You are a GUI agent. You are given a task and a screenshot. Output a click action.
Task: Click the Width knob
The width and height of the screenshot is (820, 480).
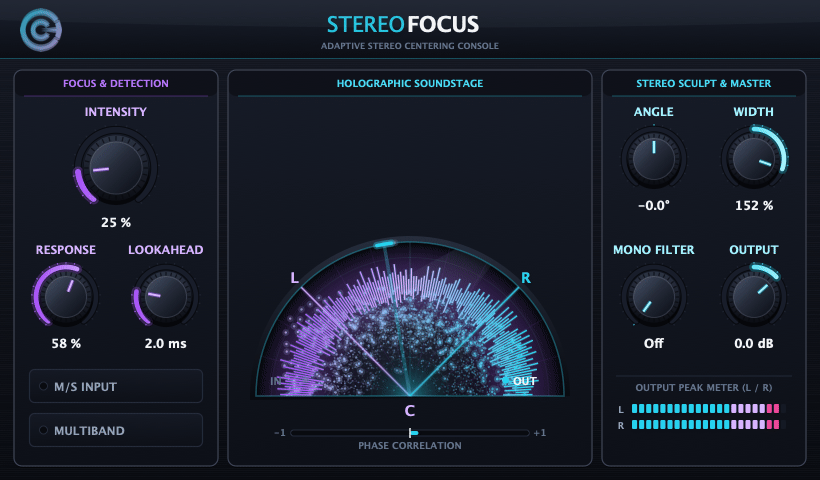pyautogui.click(x=754, y=158)
